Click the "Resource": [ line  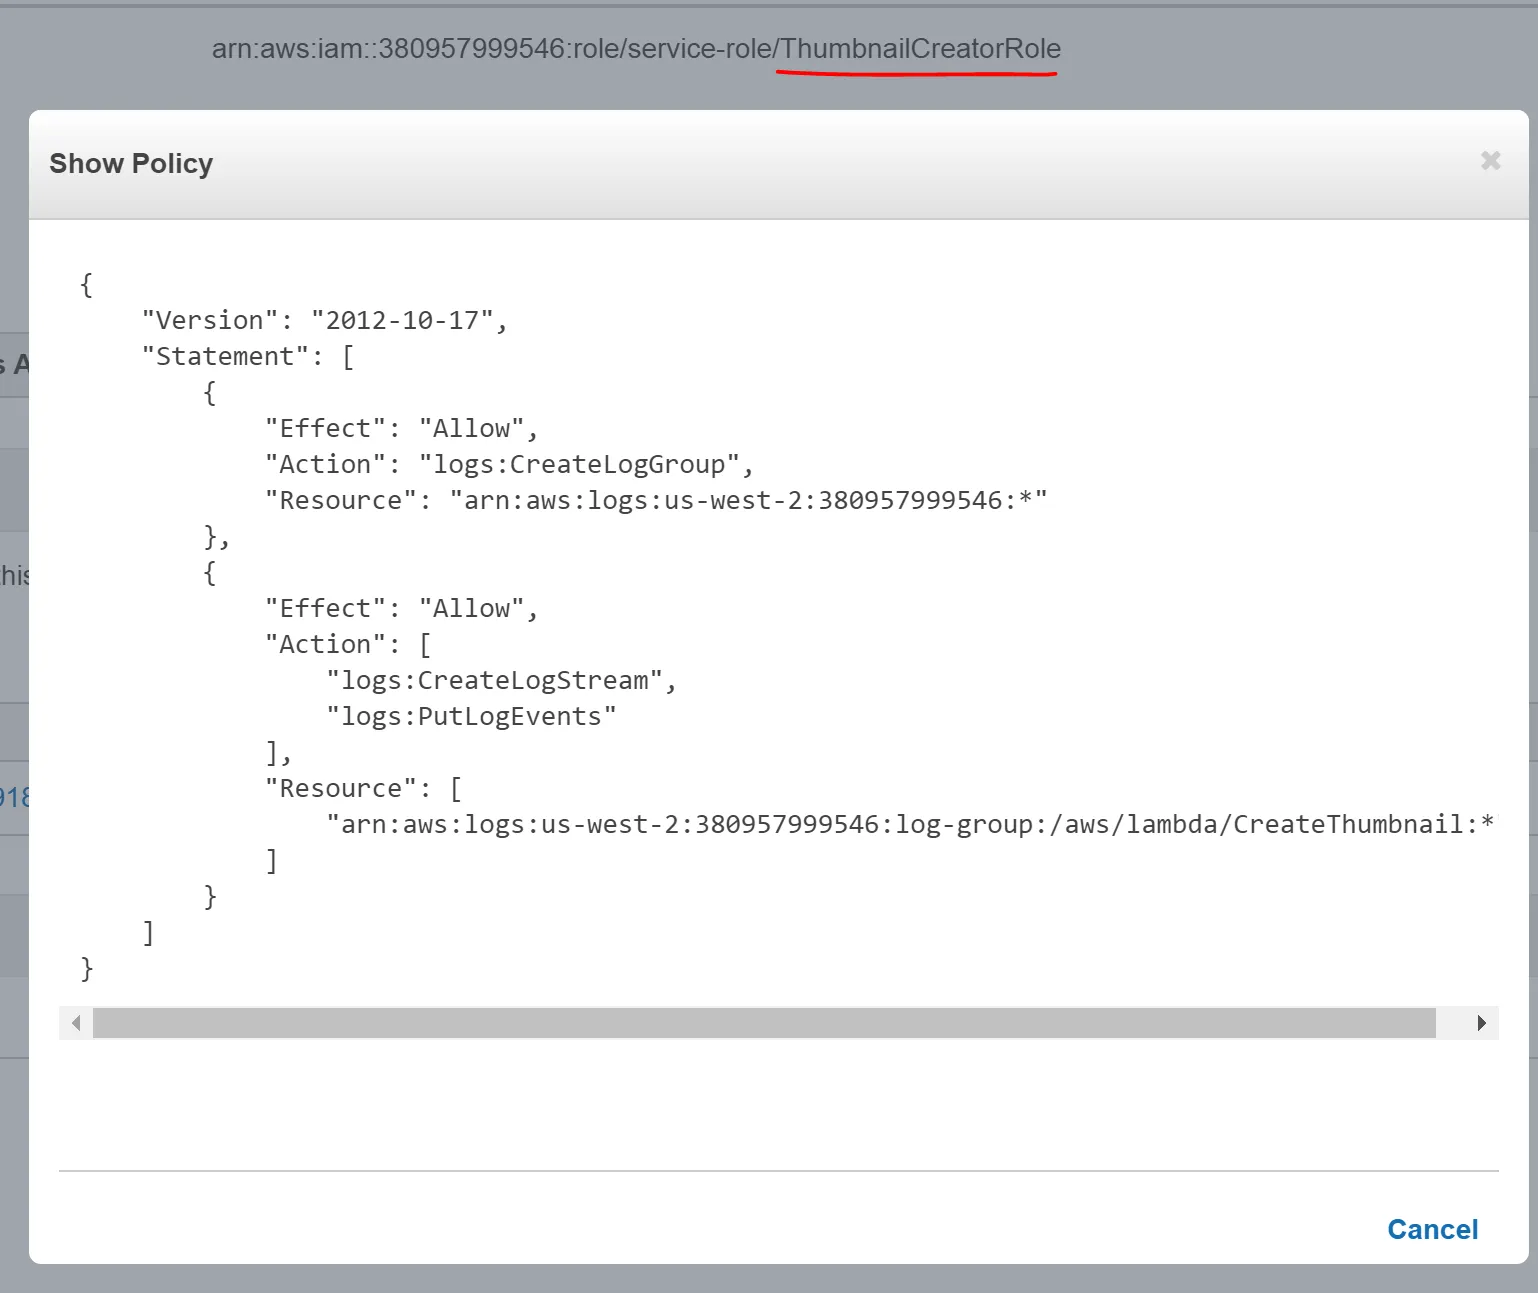[363, 789]
